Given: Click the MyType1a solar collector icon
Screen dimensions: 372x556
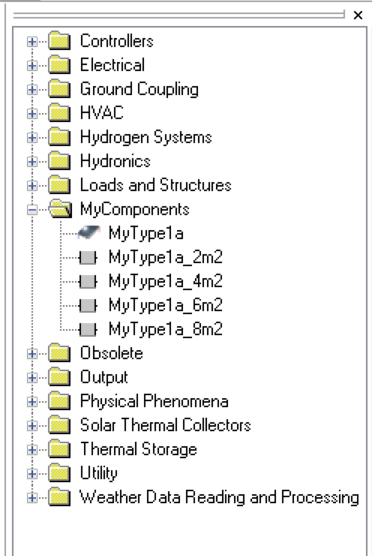Looking at the screenshot, I should (89, 233).
